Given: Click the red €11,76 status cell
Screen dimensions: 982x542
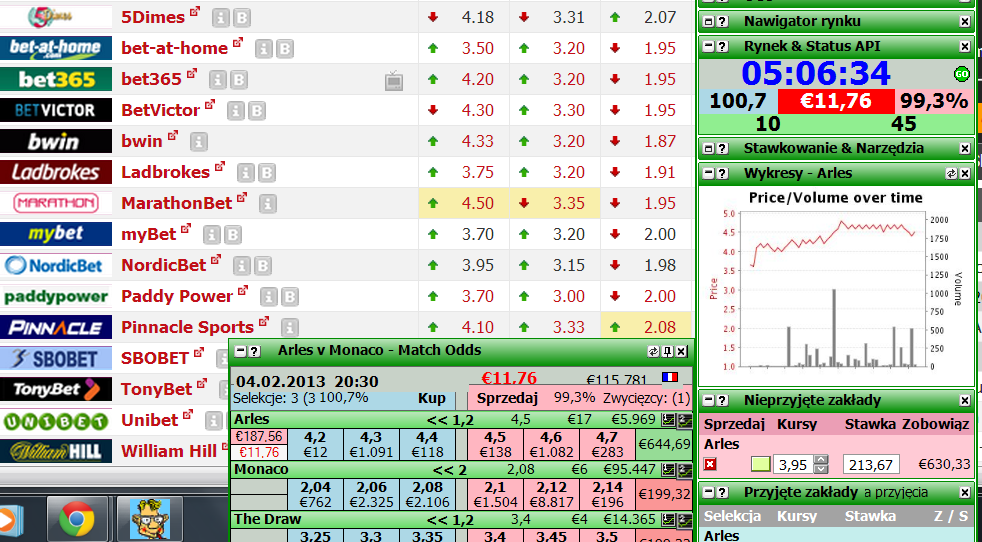Looking at the screenshot, I should (x=836, y=102).
